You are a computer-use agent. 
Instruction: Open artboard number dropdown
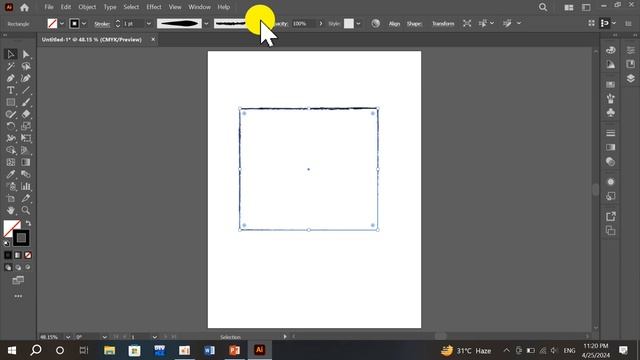pos(154,337)
